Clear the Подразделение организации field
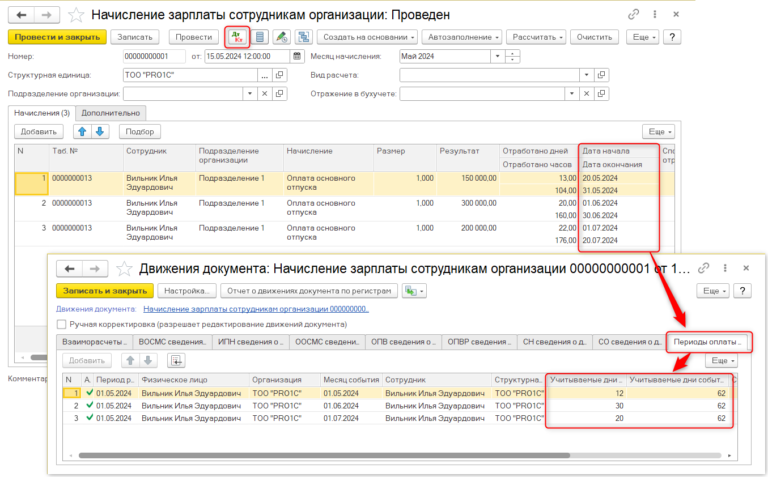This screenshot has height=477, width=768. point(264,94)
